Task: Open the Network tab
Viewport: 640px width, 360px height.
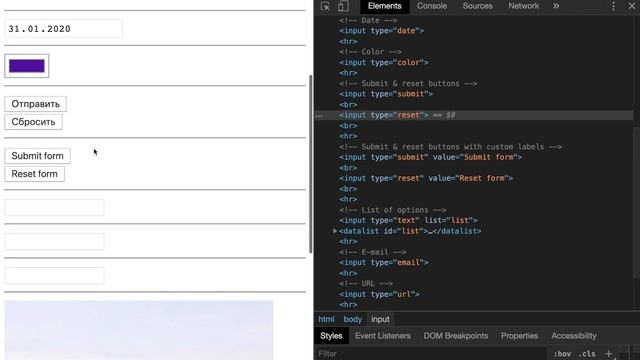Action: (523, 6)
